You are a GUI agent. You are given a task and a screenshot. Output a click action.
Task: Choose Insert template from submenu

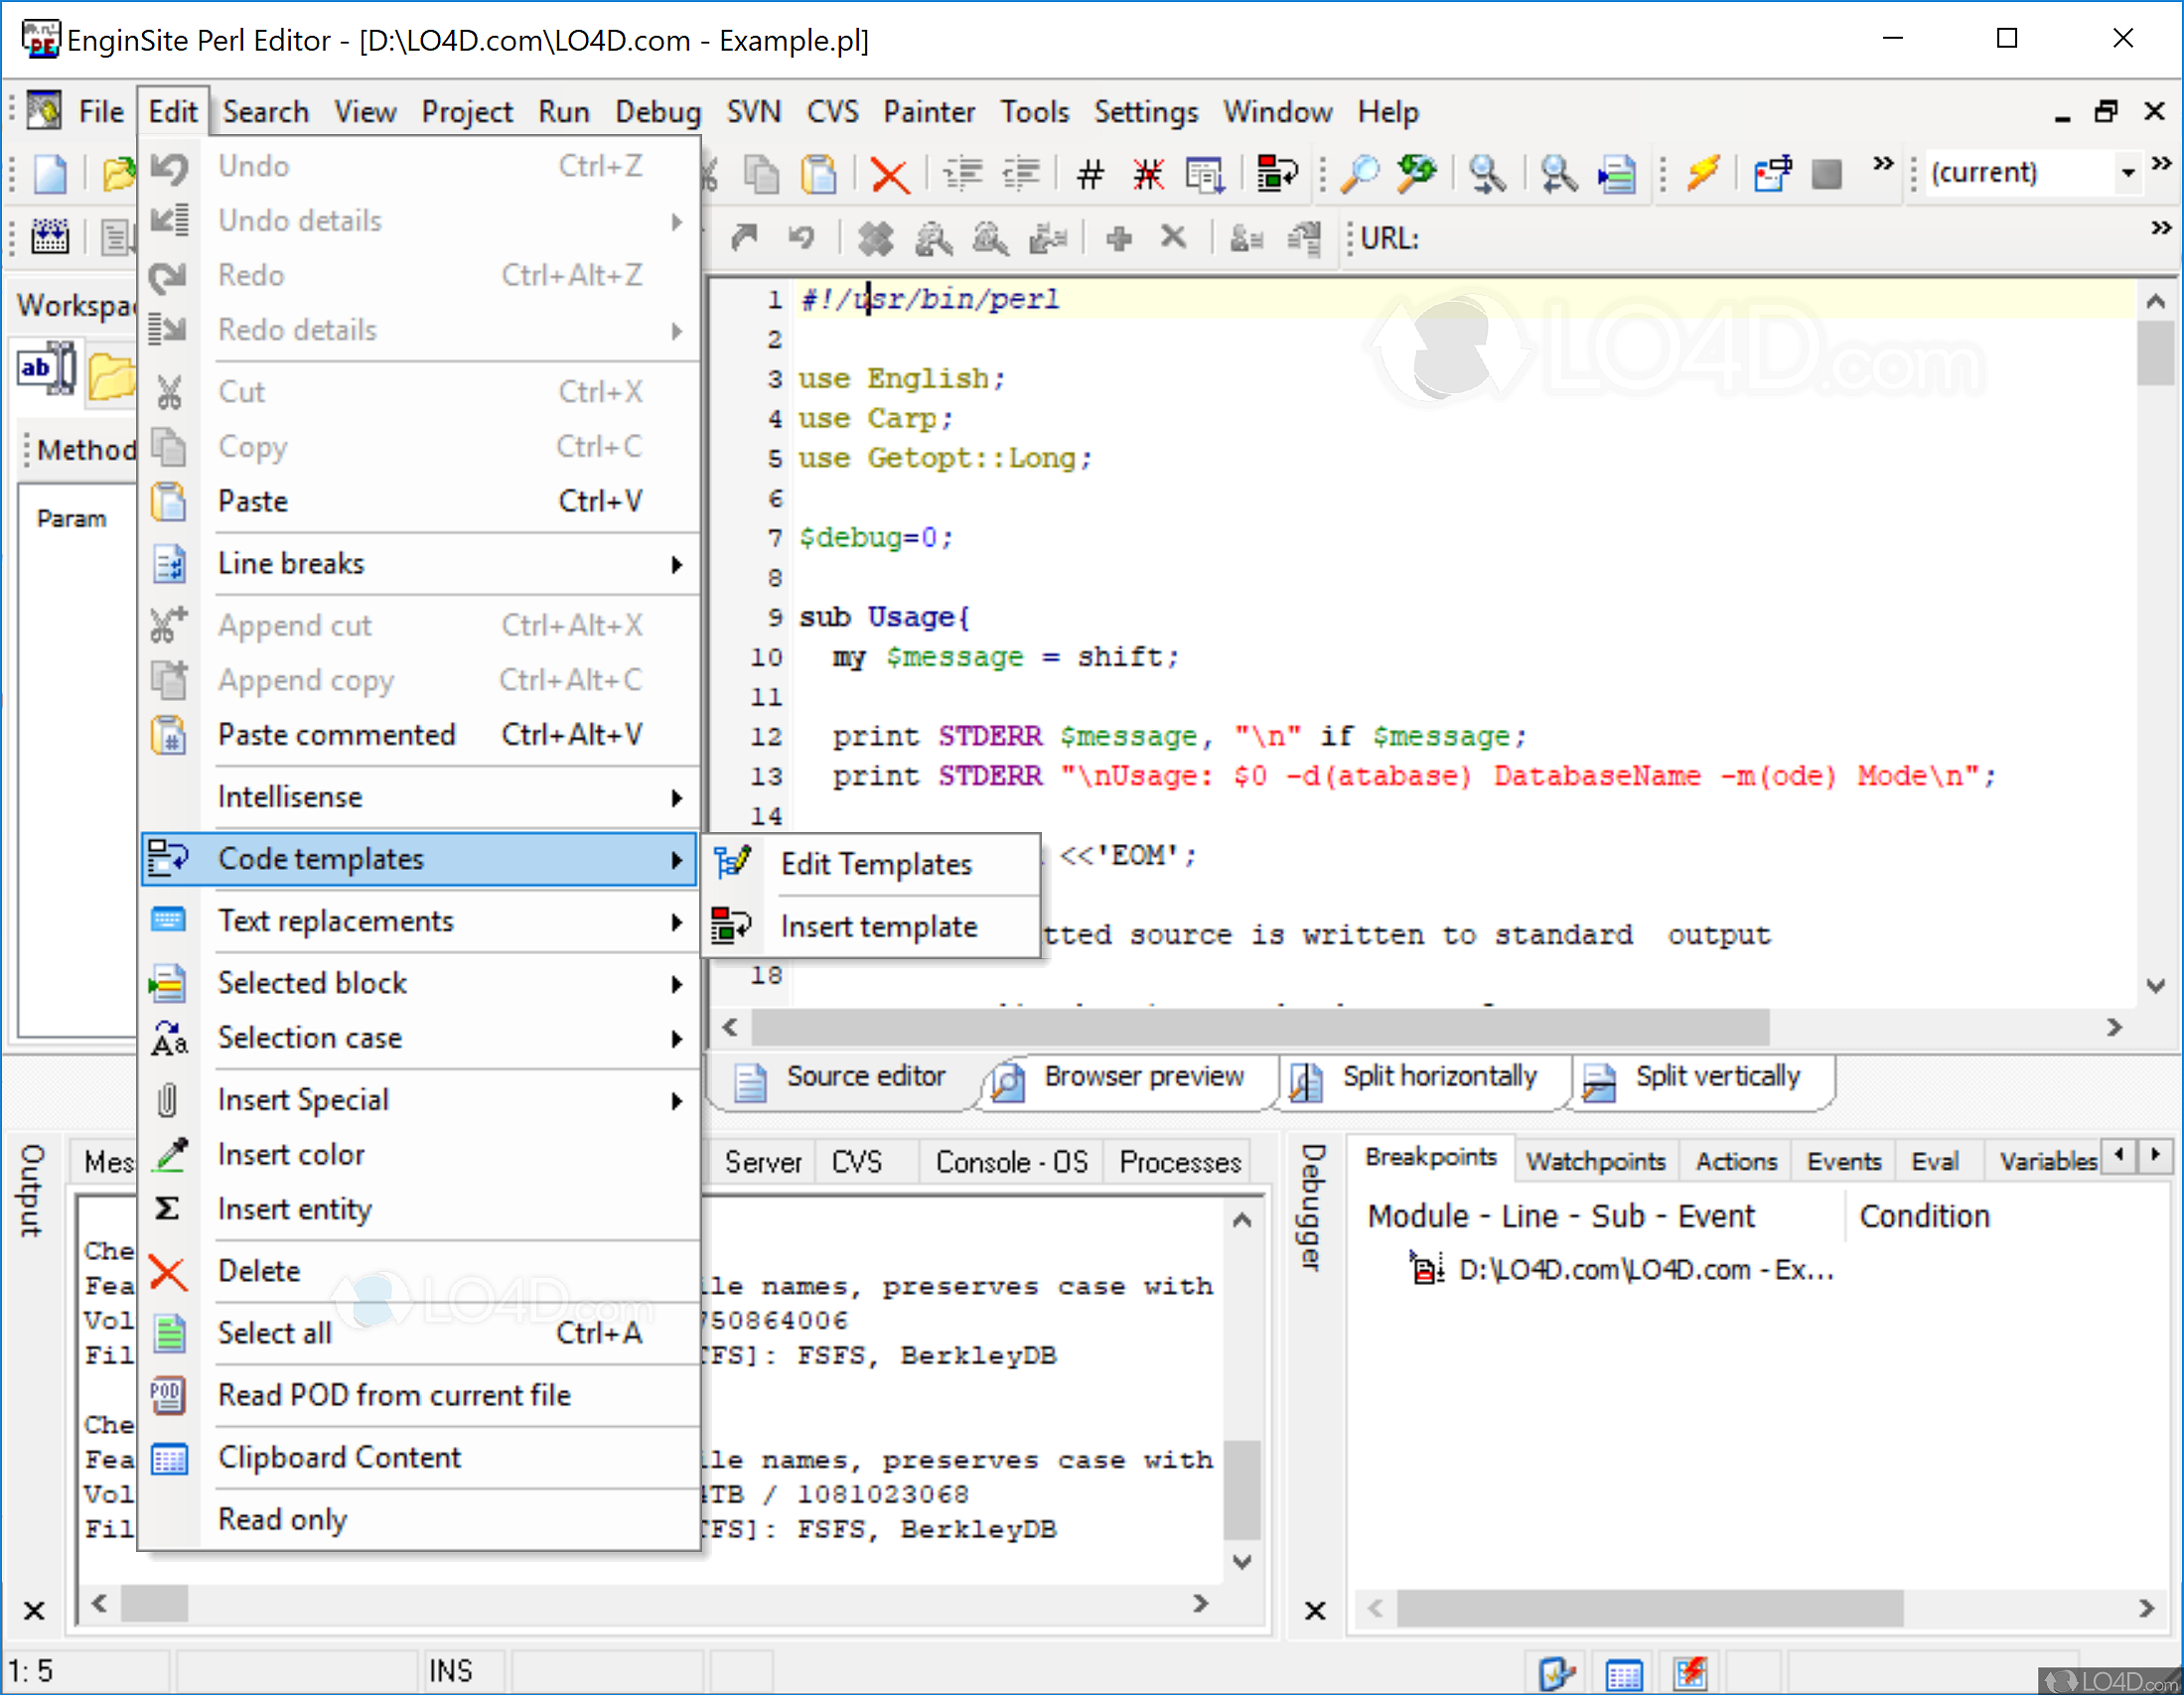[x=878, y=927]
